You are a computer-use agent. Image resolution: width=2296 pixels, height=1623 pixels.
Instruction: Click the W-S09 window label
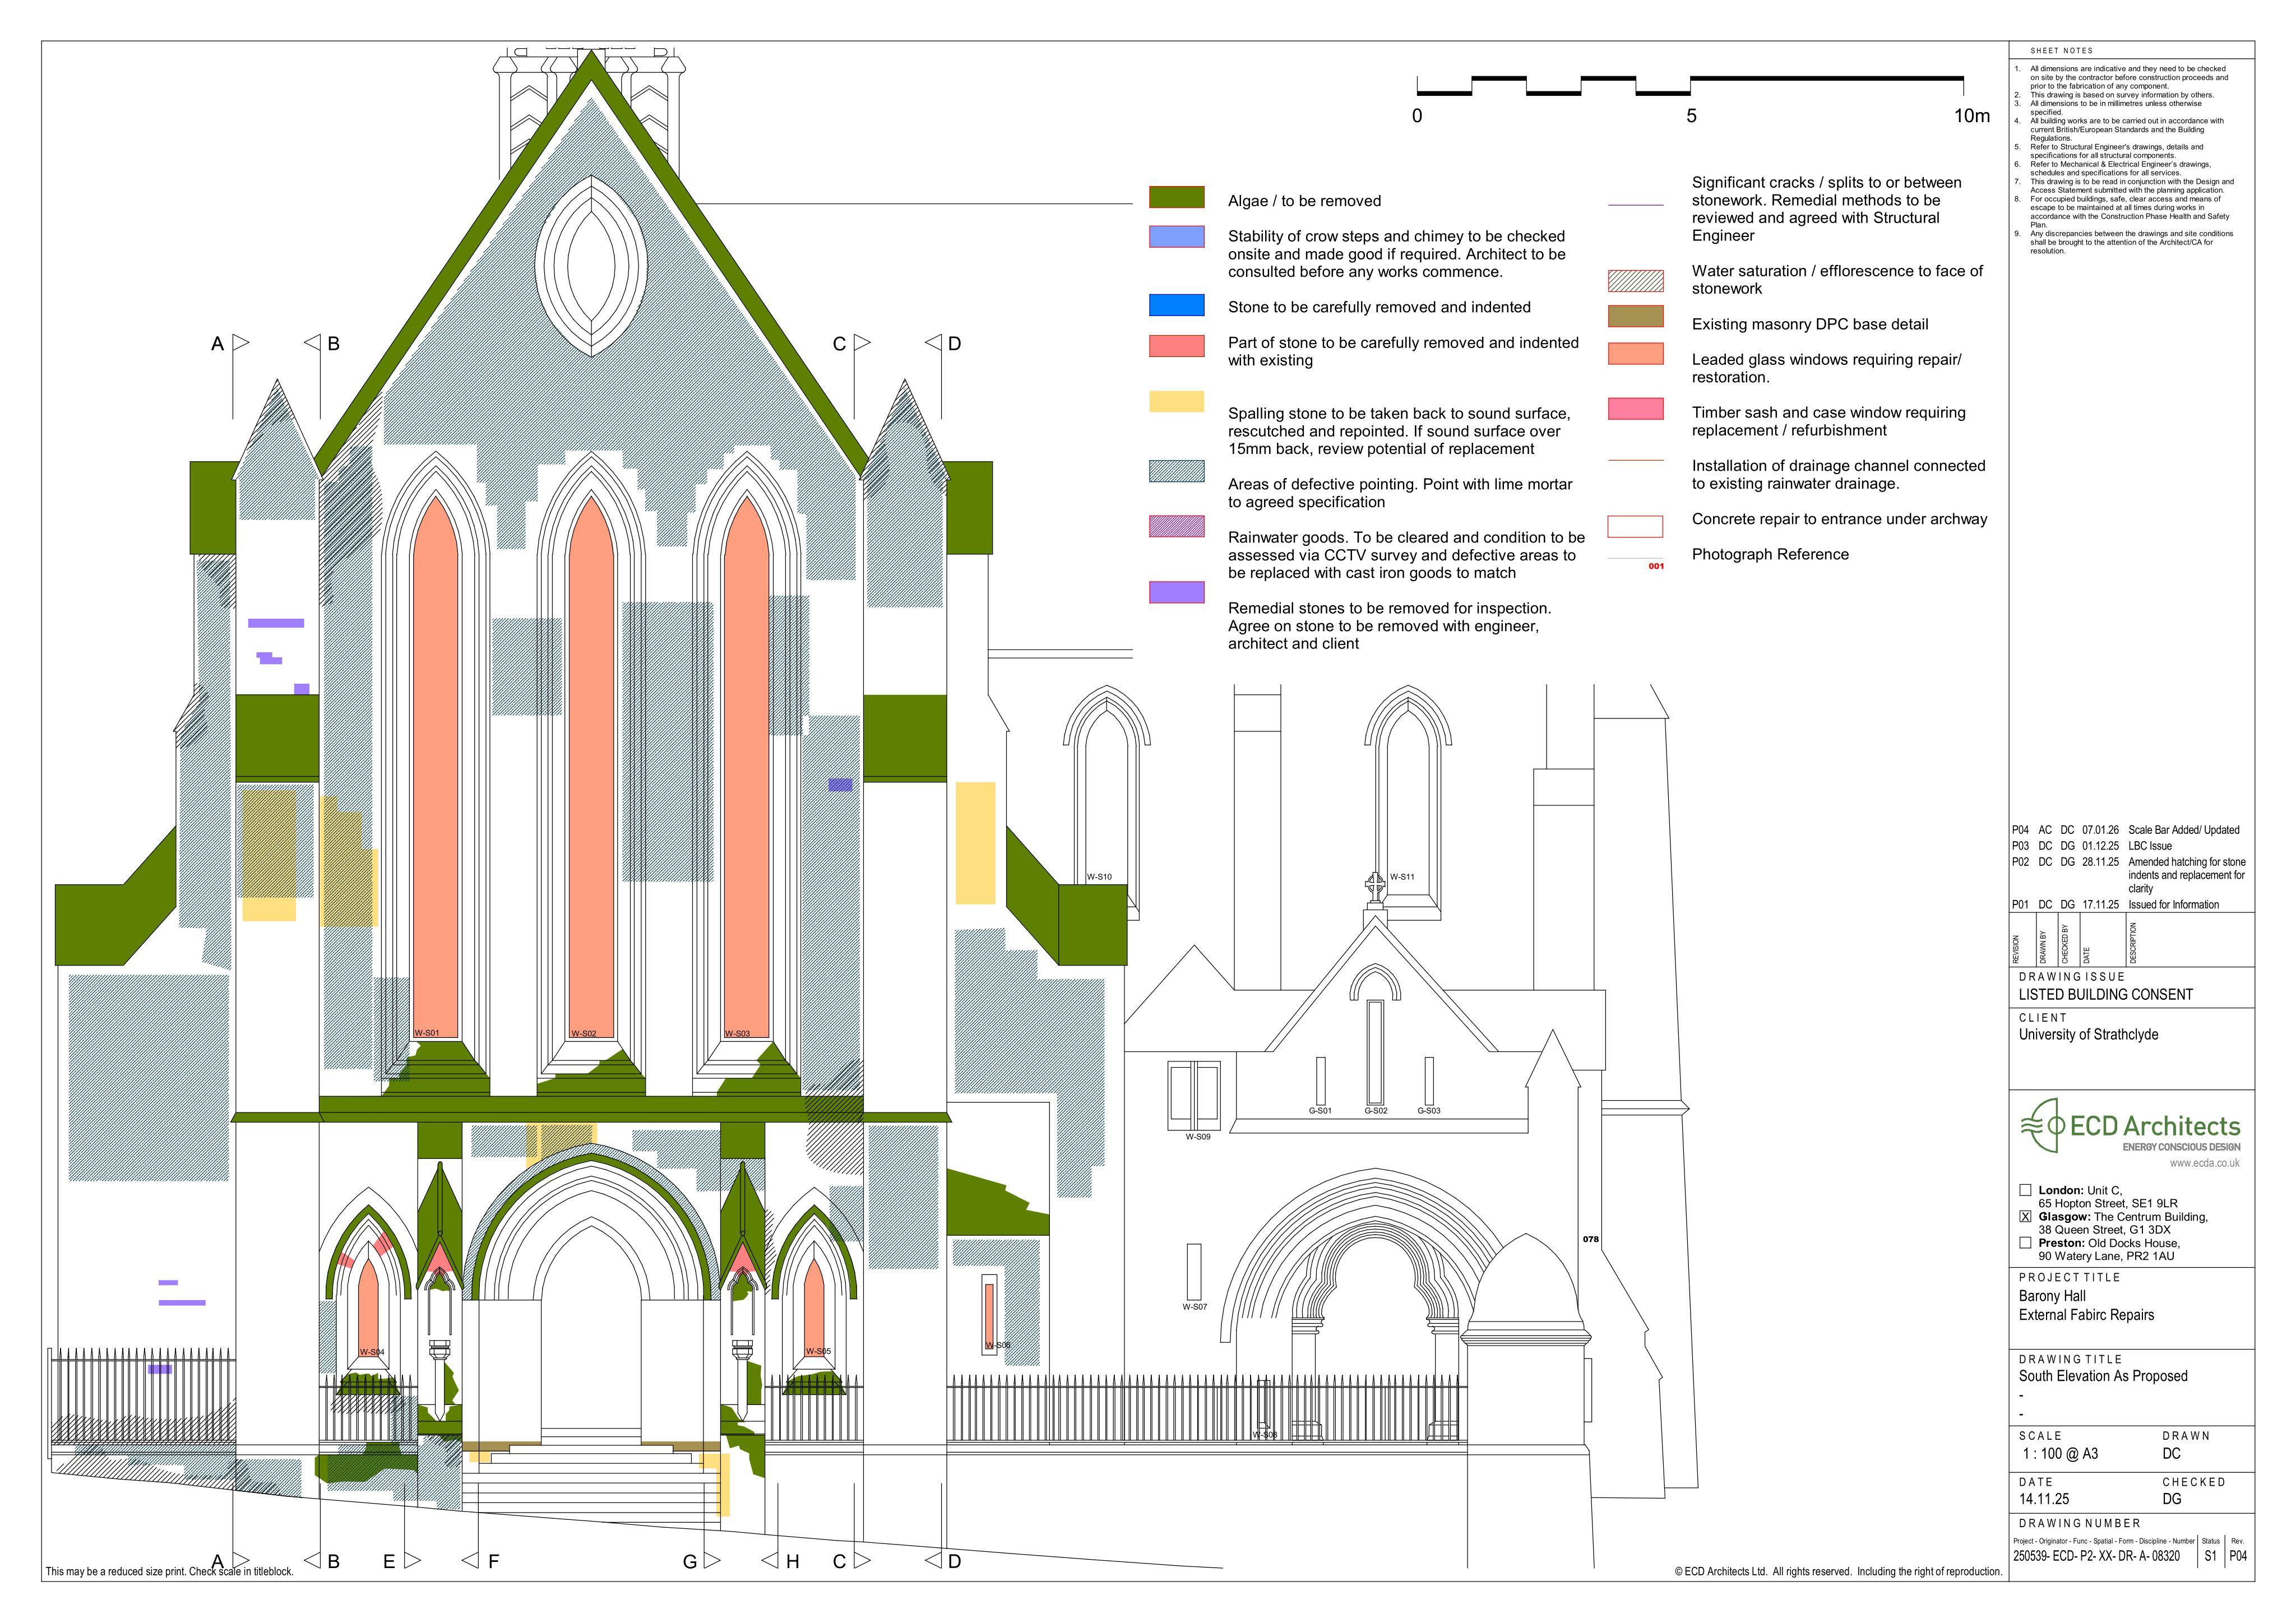tap(1198, 1136)
